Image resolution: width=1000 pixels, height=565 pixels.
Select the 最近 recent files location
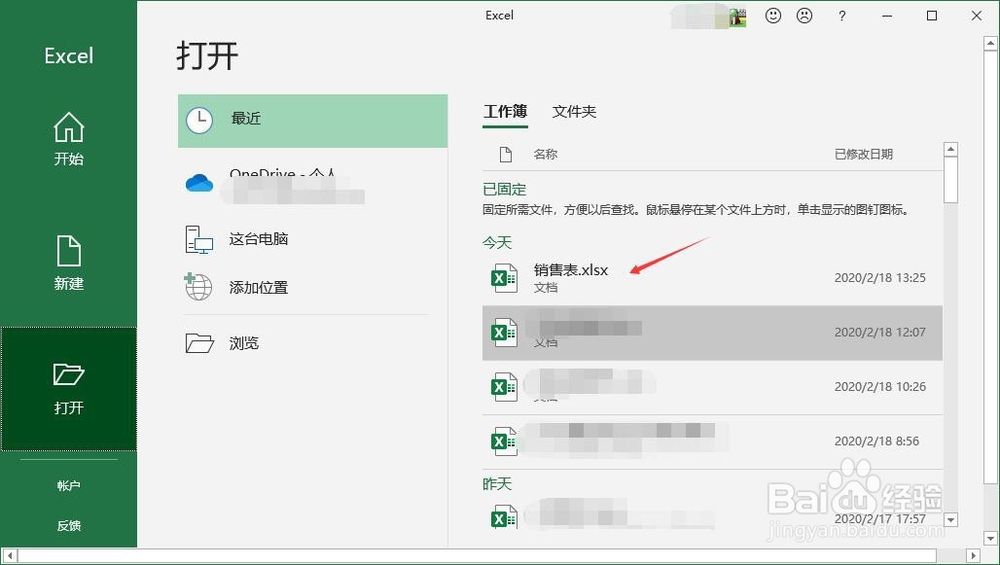(x=312, y=121)
